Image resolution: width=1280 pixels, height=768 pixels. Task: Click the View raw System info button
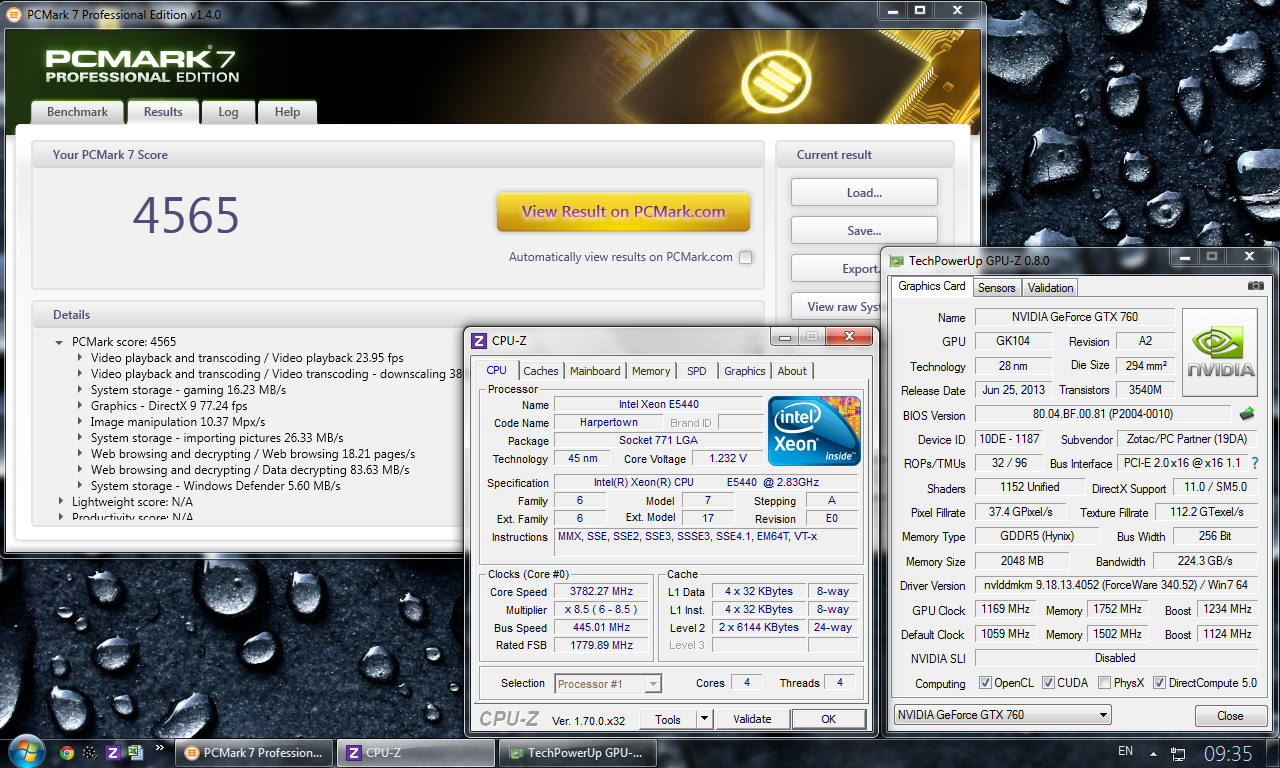tap(835, 307)
